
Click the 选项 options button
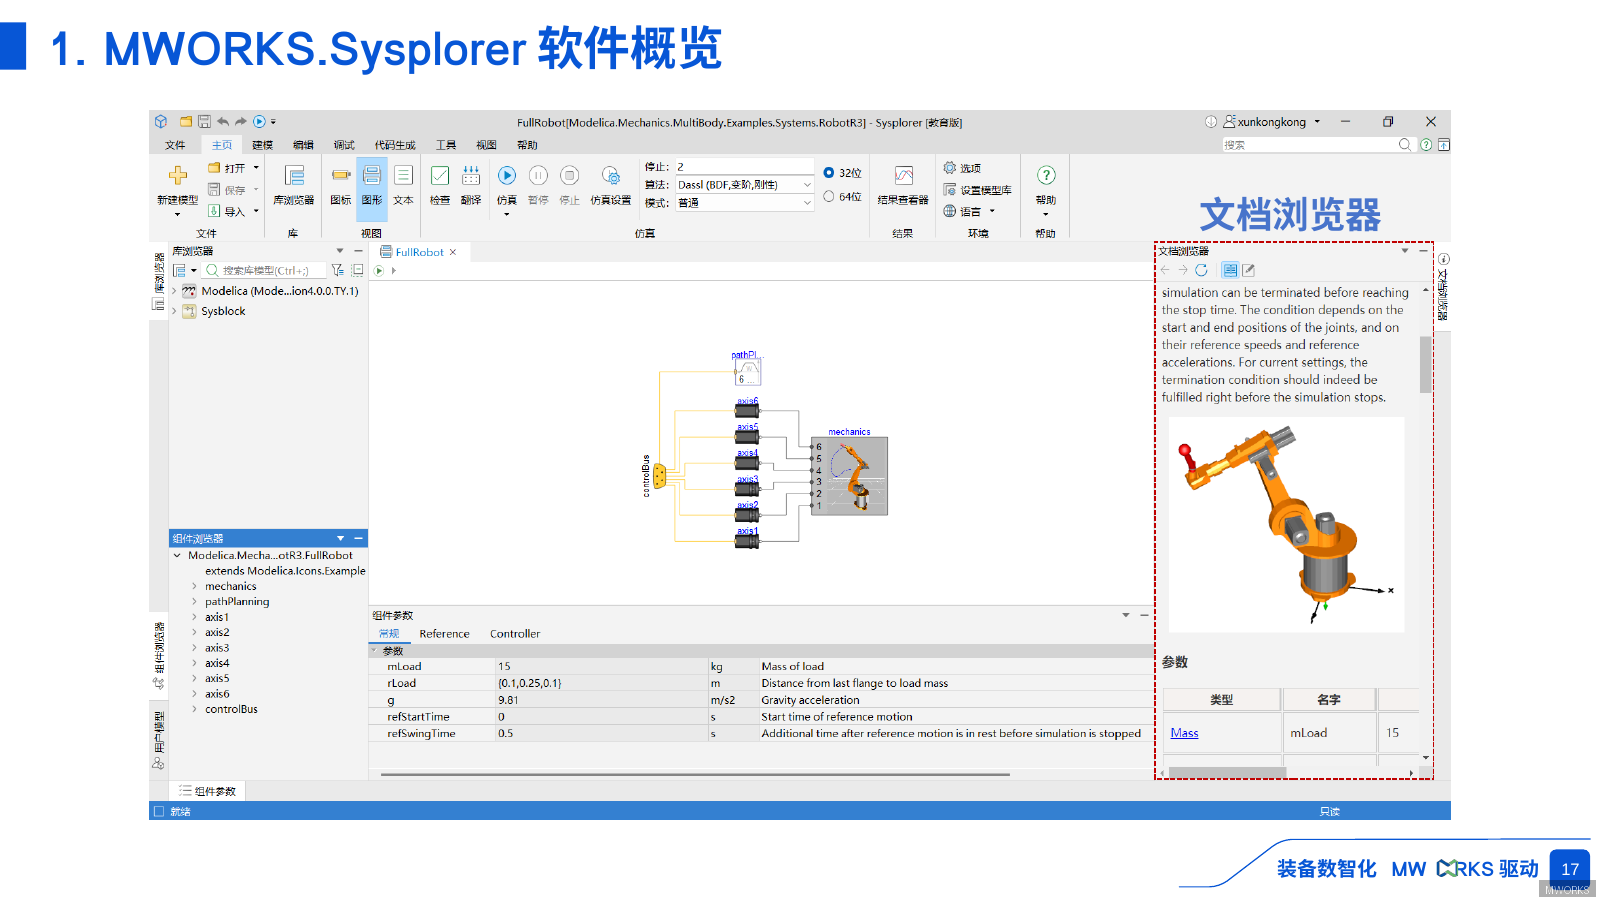(x=962, y=168)
